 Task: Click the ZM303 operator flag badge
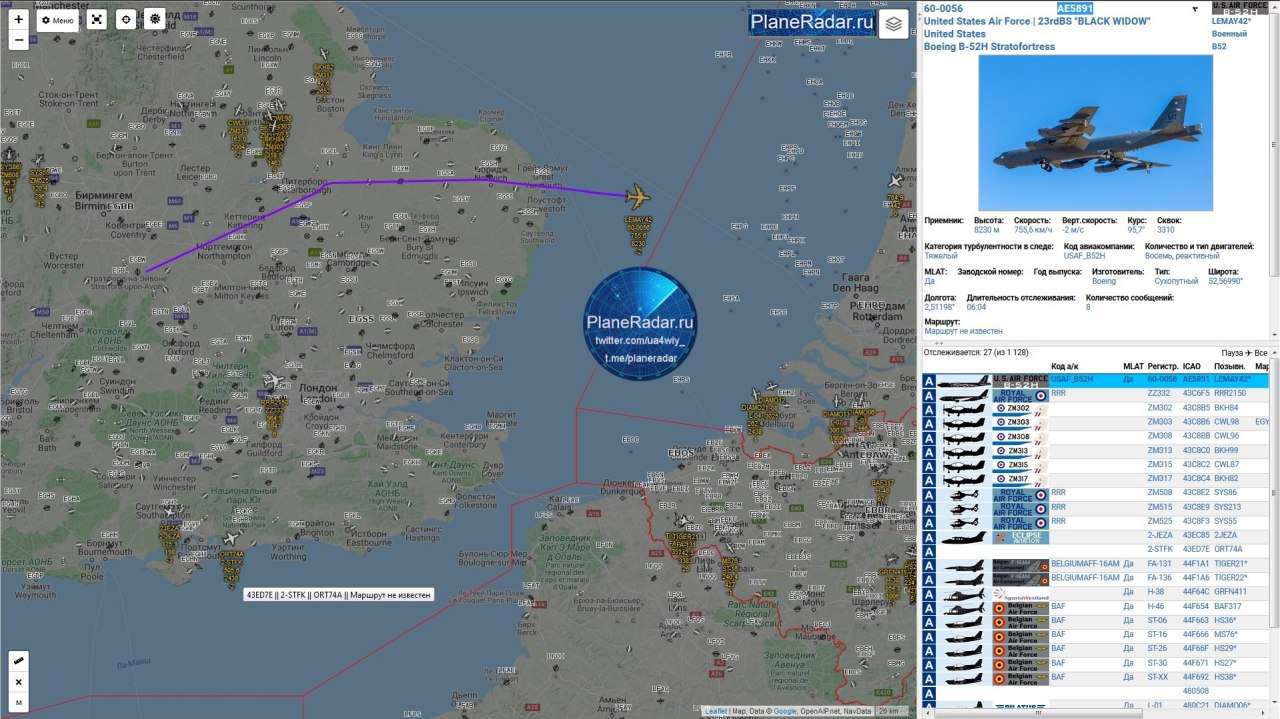pyautogui.click(x=1020, y=422)
